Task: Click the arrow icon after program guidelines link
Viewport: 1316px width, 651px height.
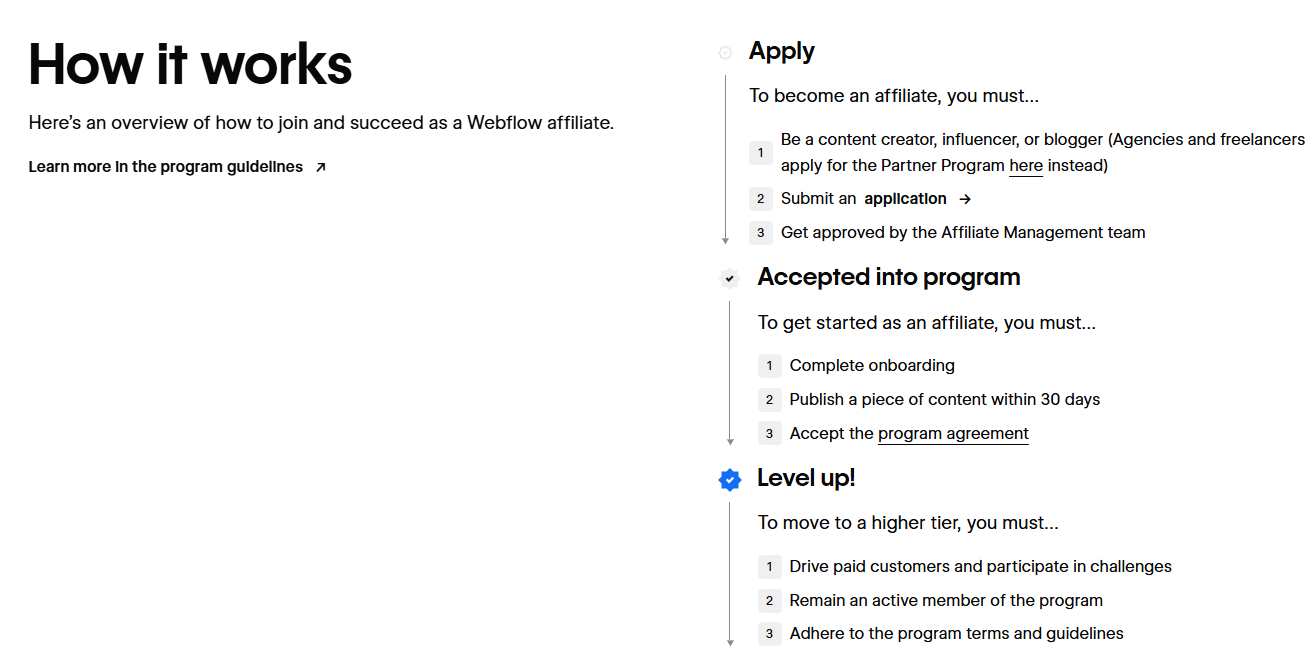Action: (320, 167)
